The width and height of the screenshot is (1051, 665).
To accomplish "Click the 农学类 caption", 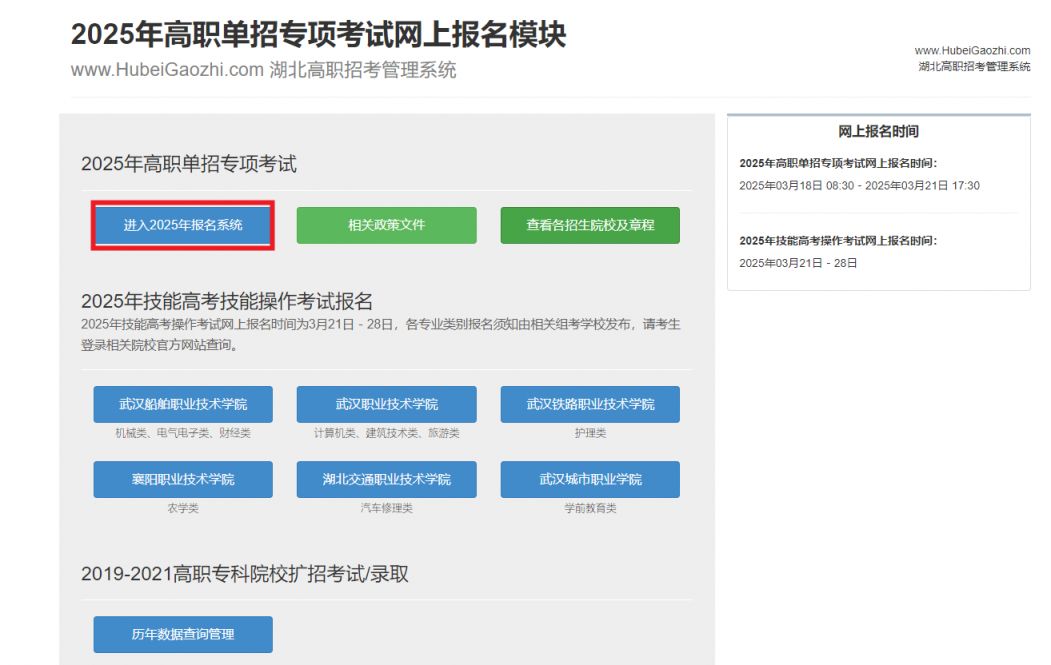I will click(183, 509).
